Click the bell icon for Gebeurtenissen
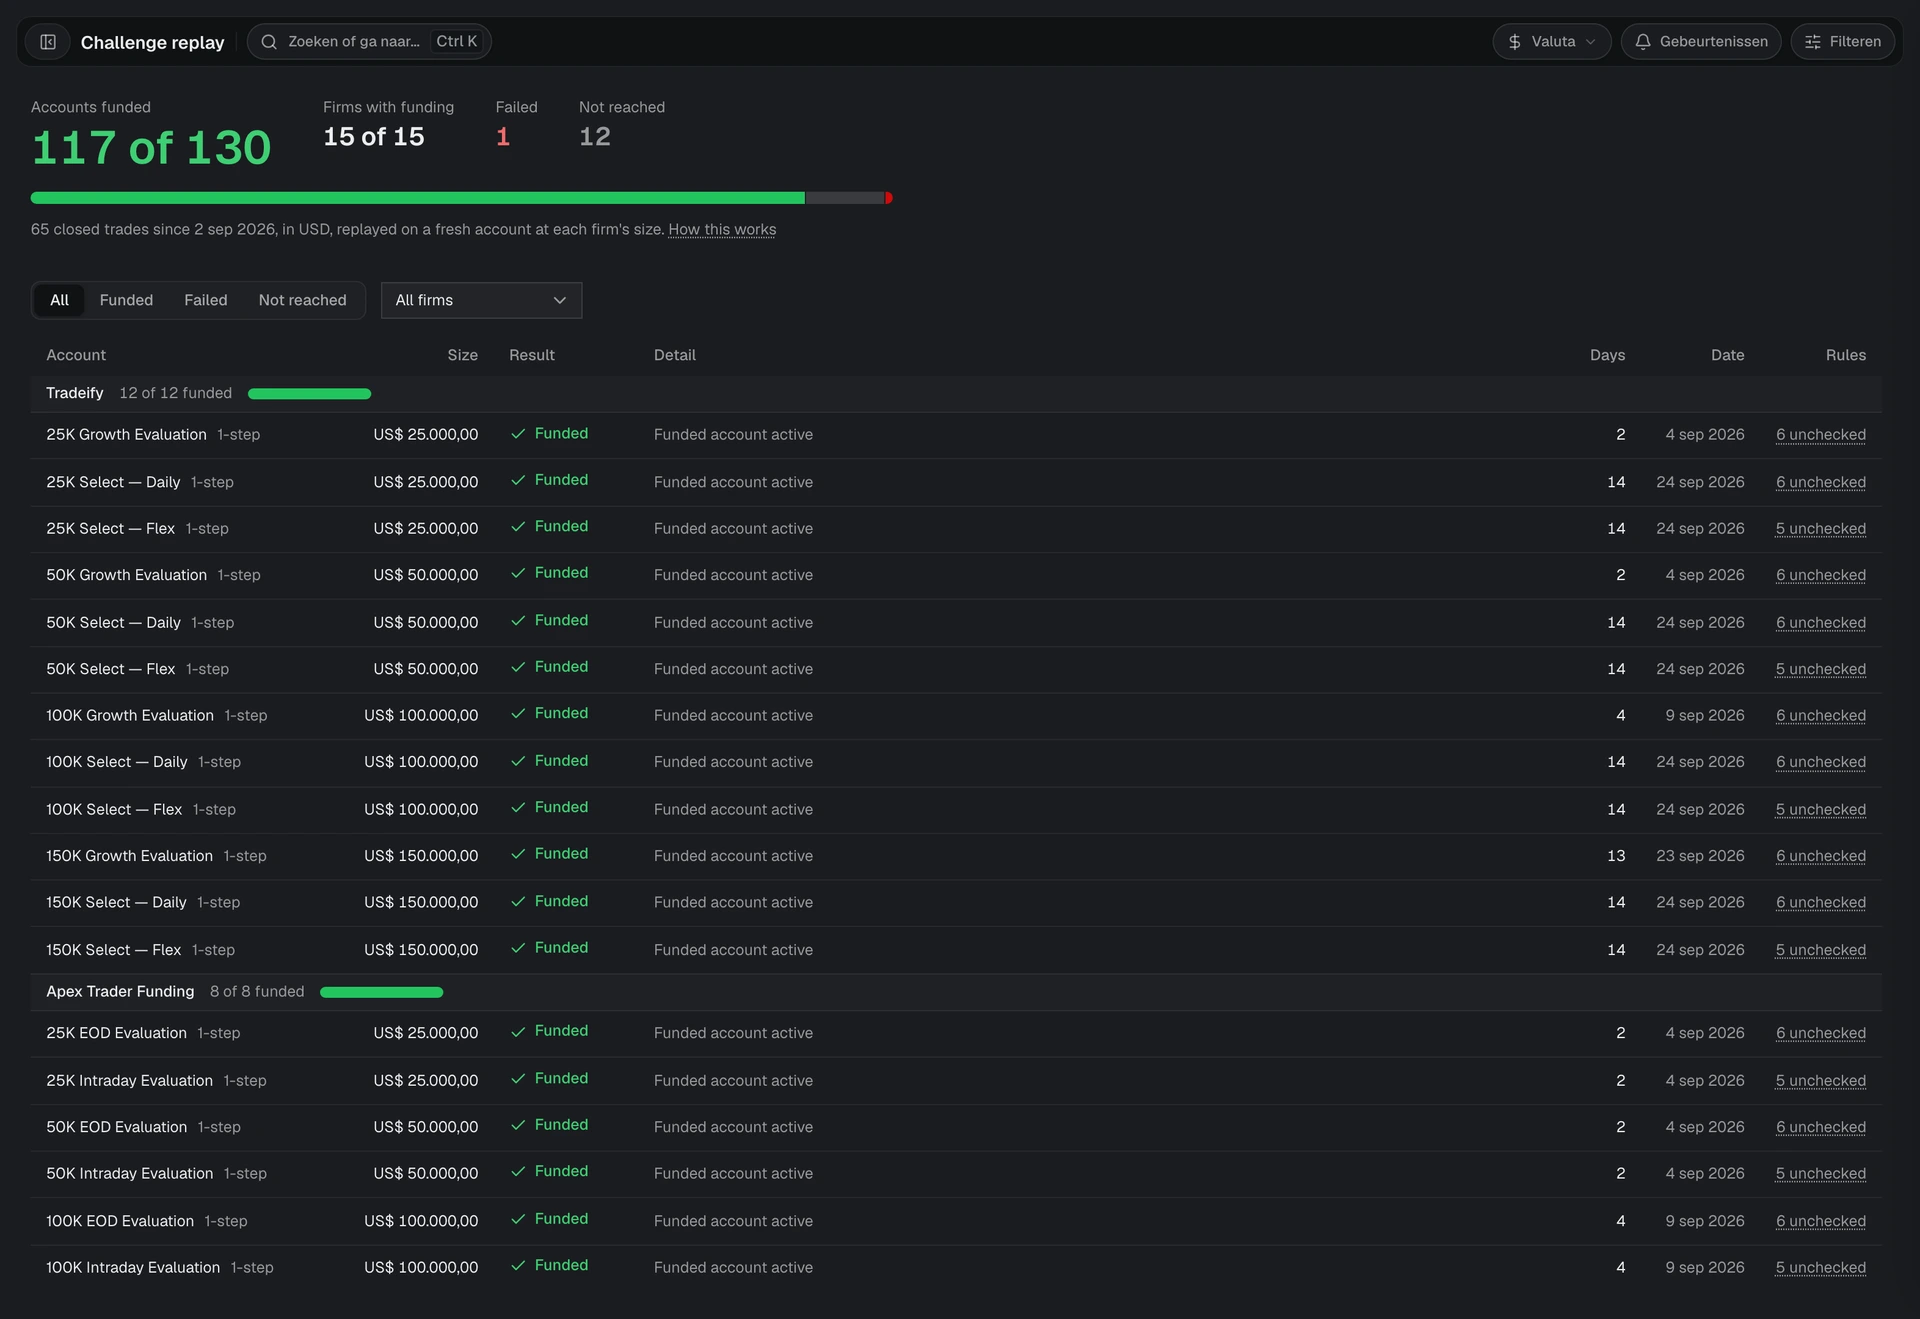 coord(1642,42)
